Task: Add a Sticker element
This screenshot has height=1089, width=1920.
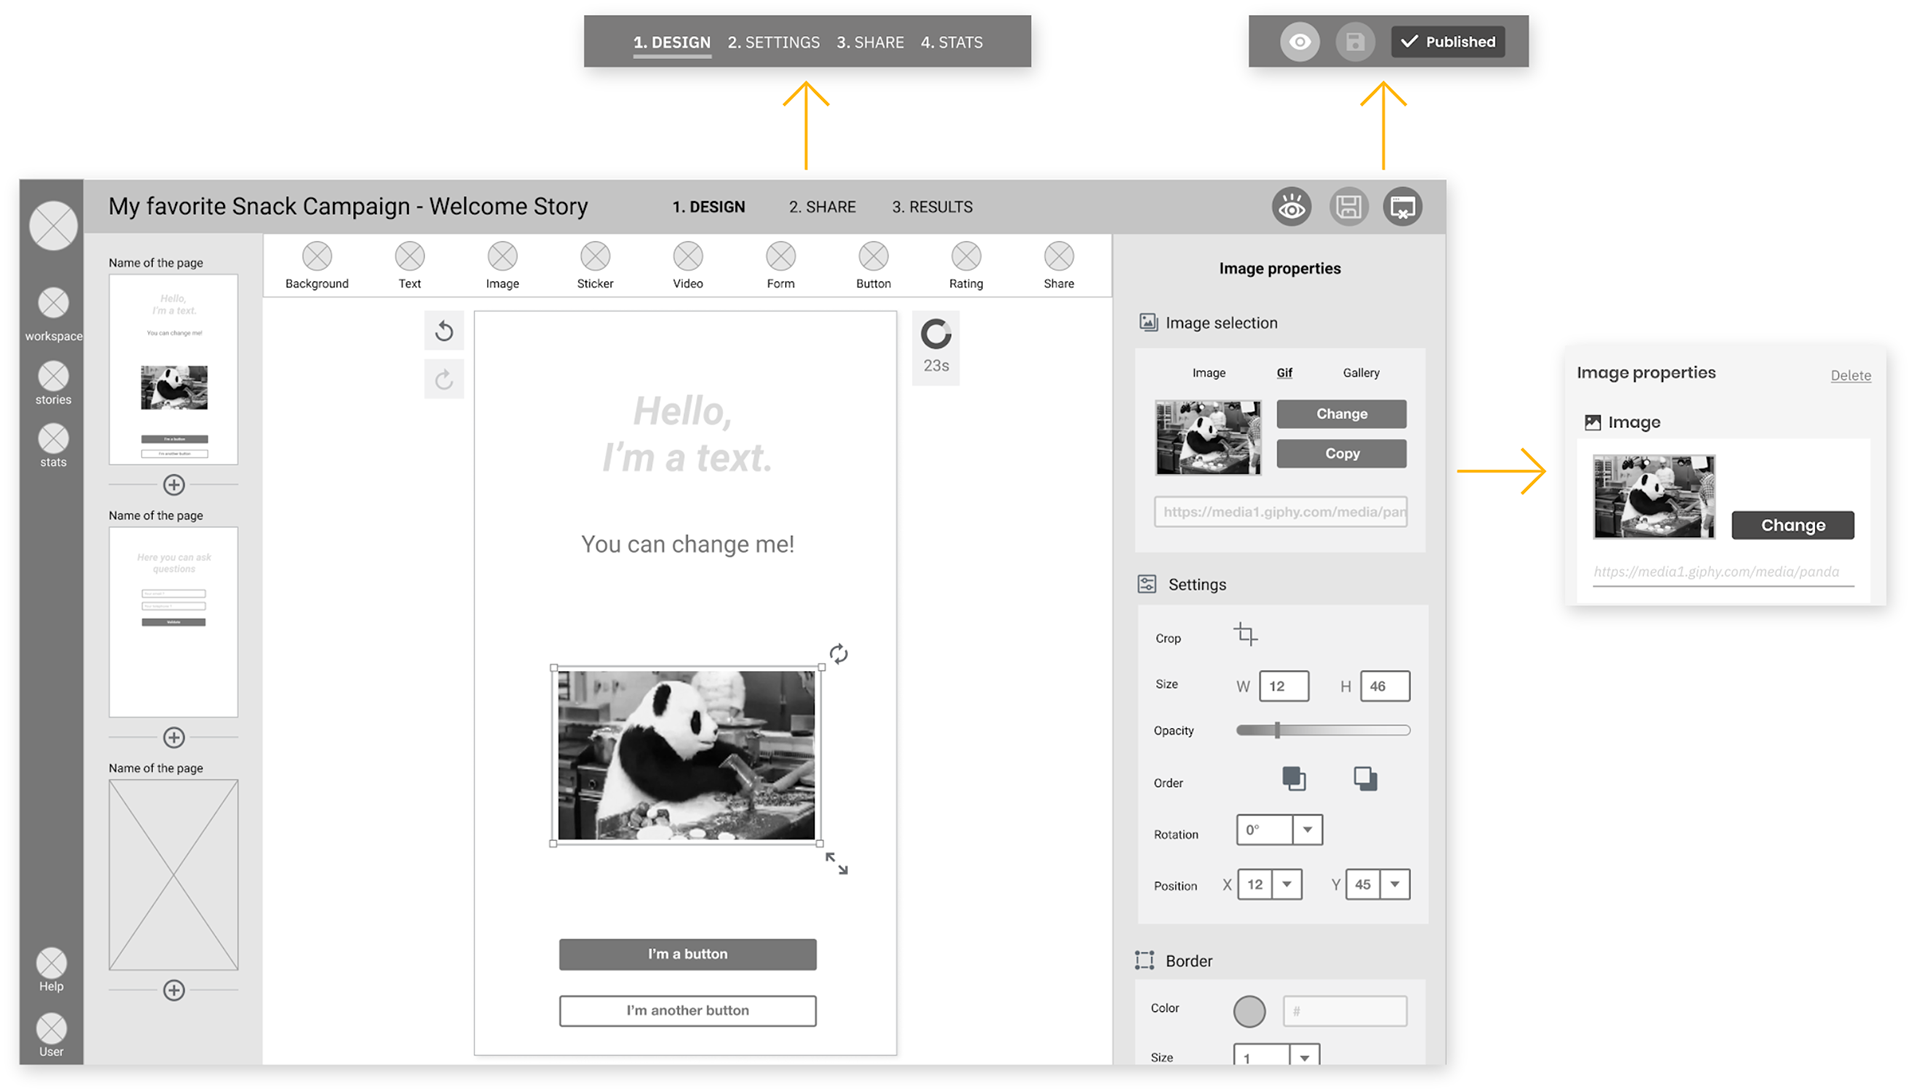Action: click(x=595, y=265)
